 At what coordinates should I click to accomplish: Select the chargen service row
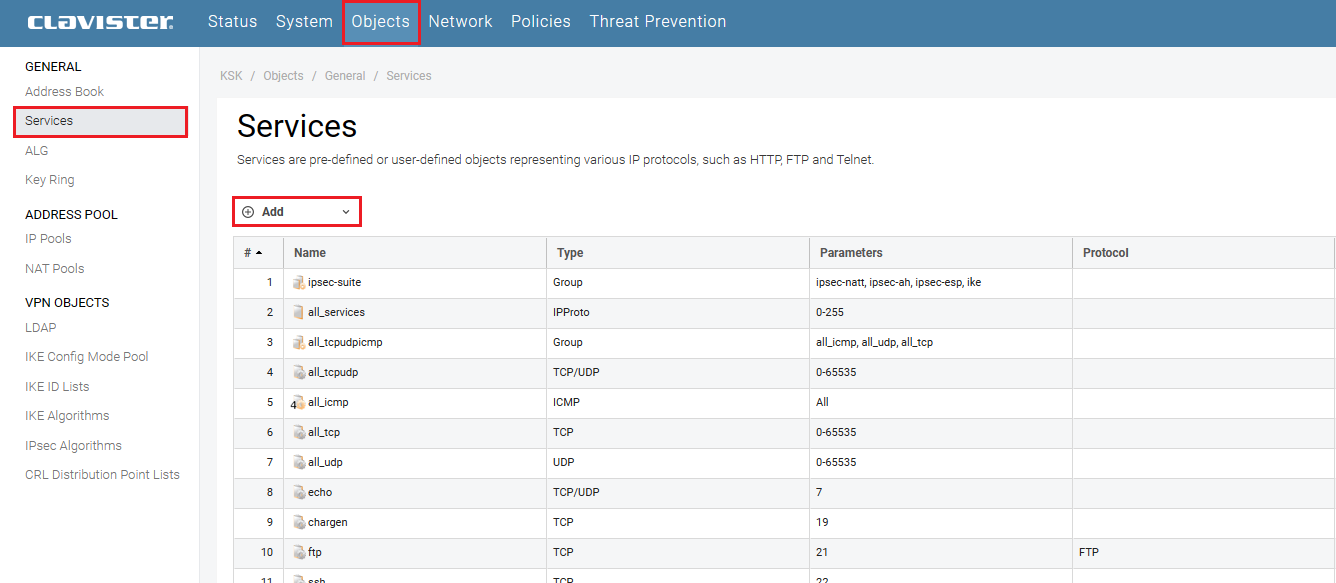328,523
